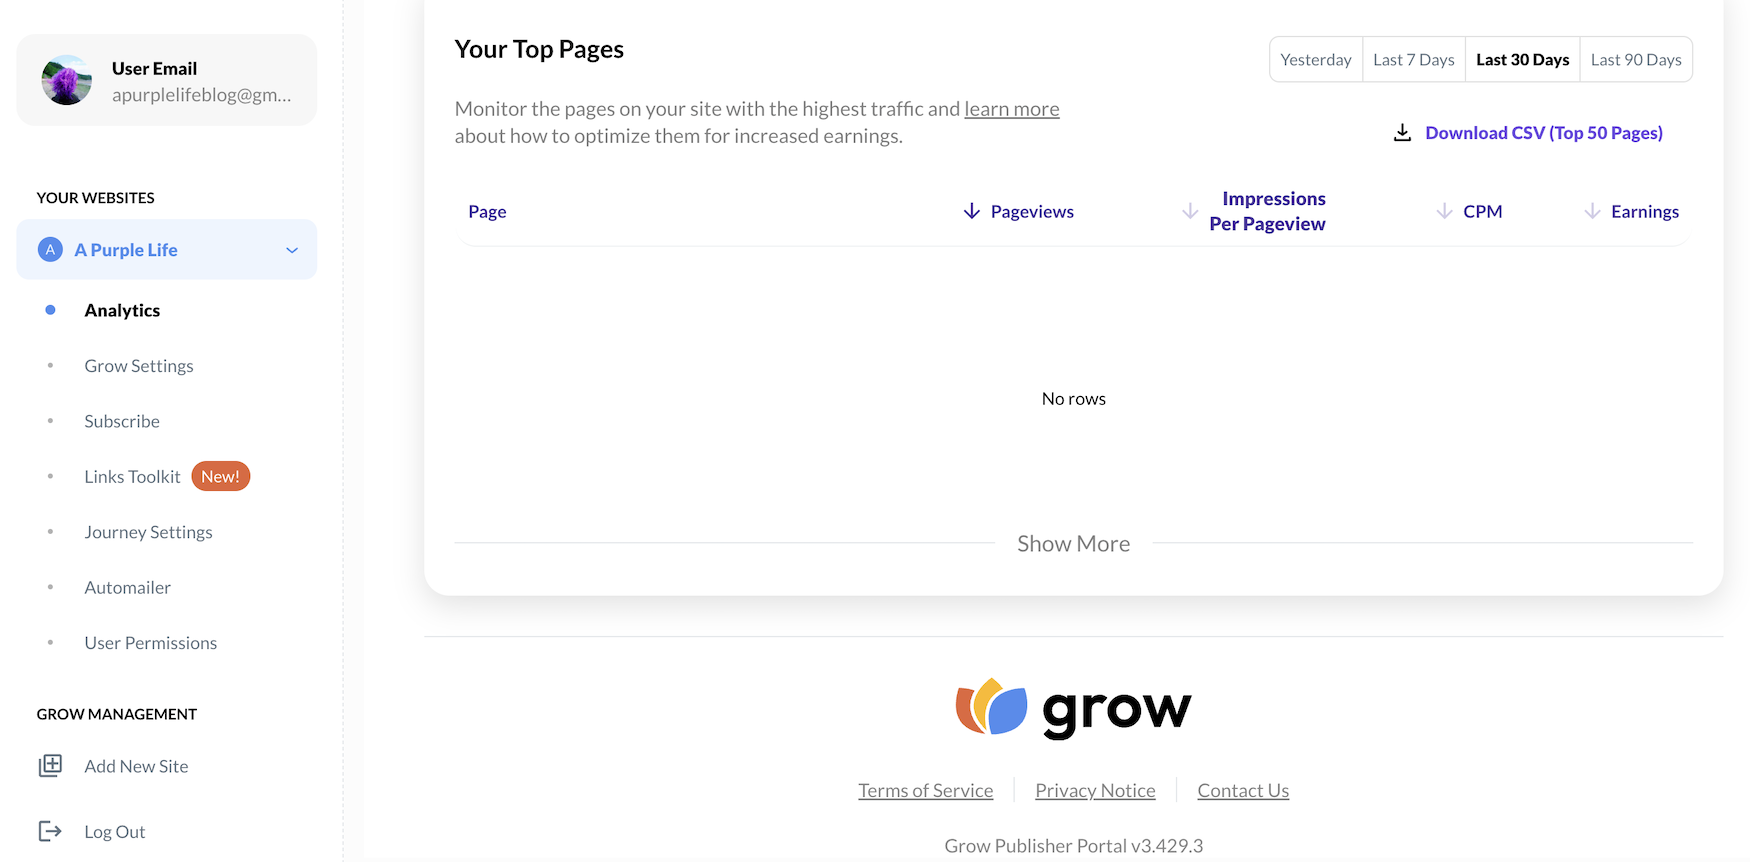Go to Journey Settings
This screenshot has height=862, width=1750.
coord(148,532)
